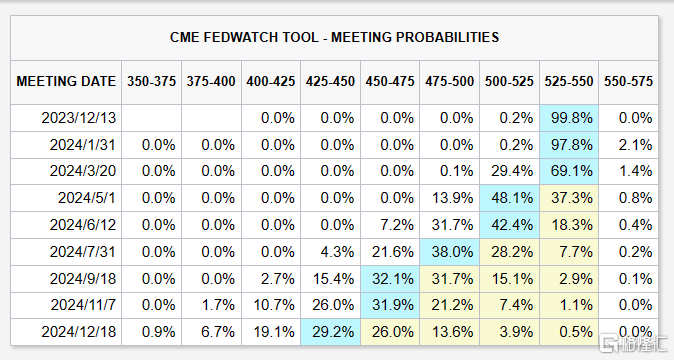Click the 29.2% cell for 2024/12/18
Screen dimensions: 674x360
pyautogui.click(x=330, y=332)
